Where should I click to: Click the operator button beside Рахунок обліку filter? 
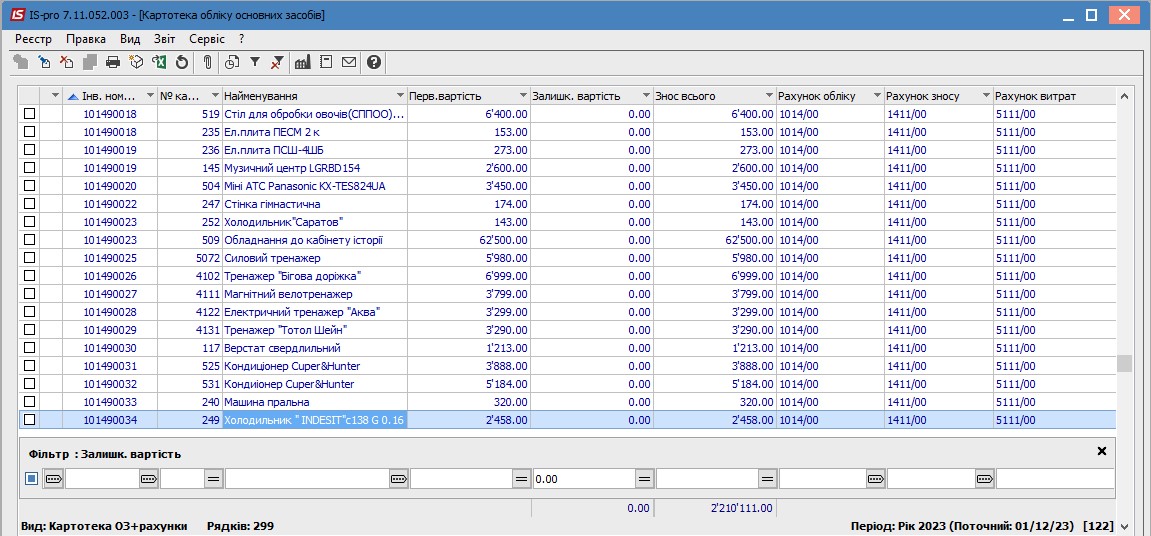point(875,479)
